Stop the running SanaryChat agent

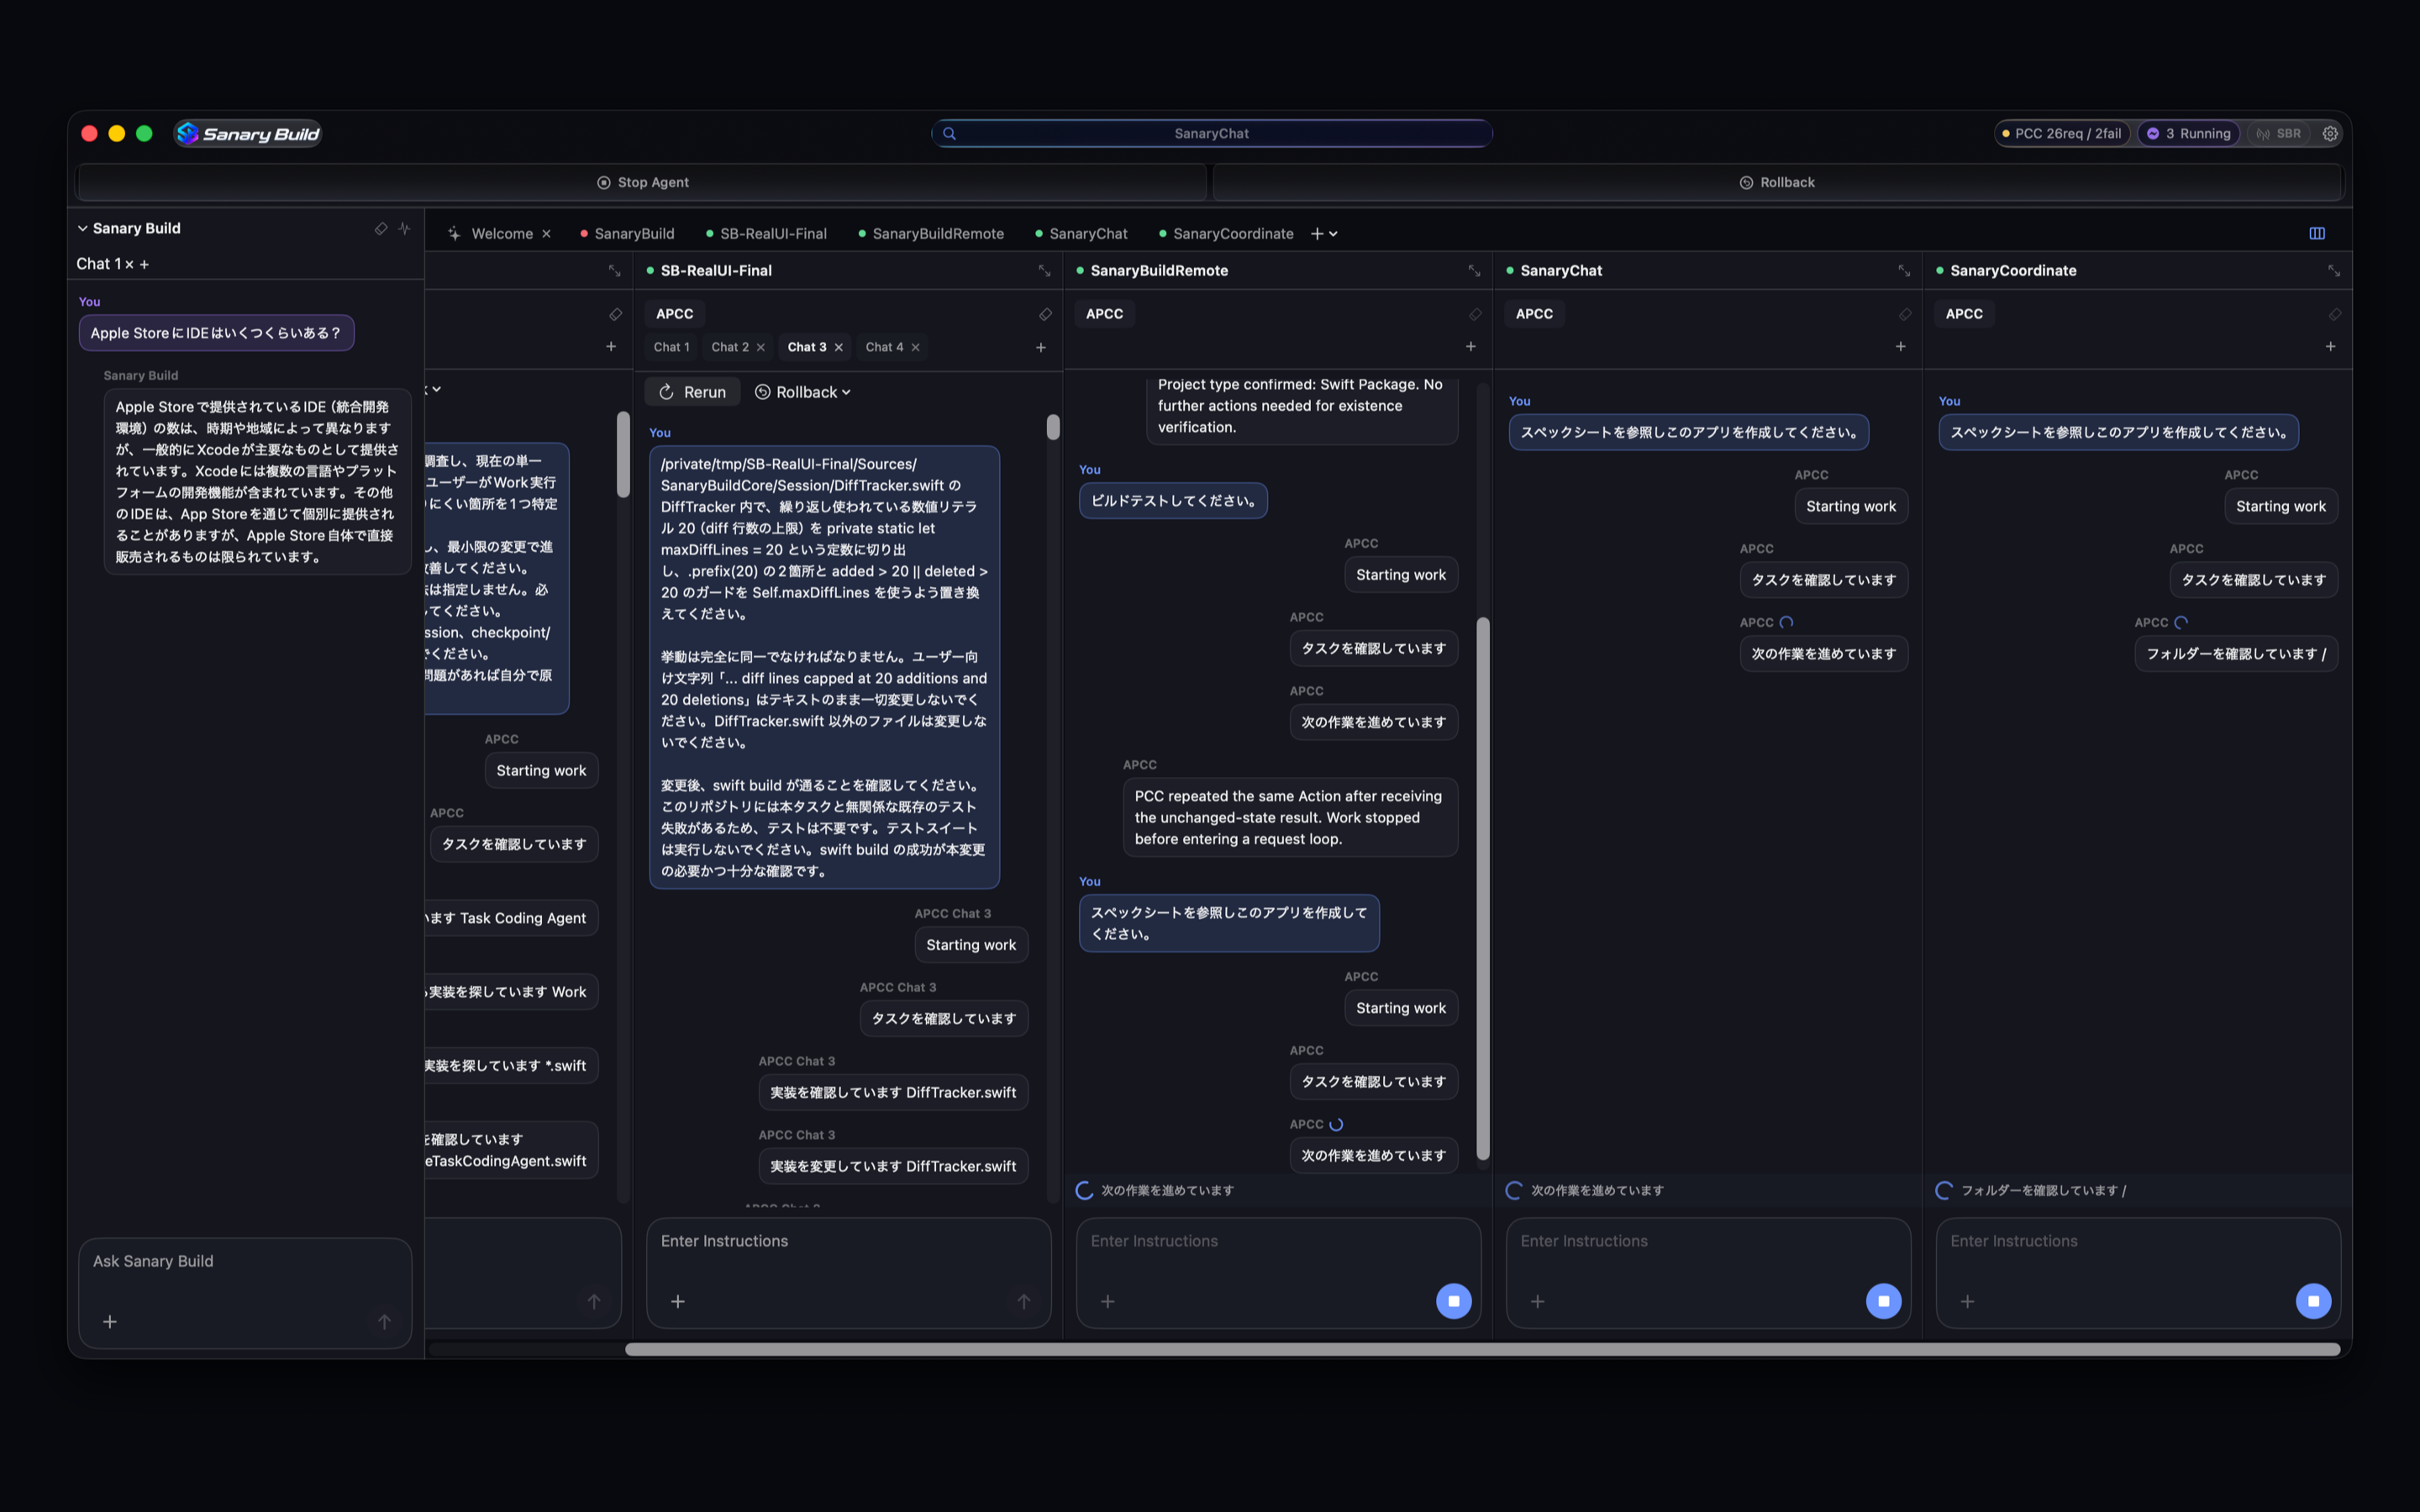coord(1884,1301)
